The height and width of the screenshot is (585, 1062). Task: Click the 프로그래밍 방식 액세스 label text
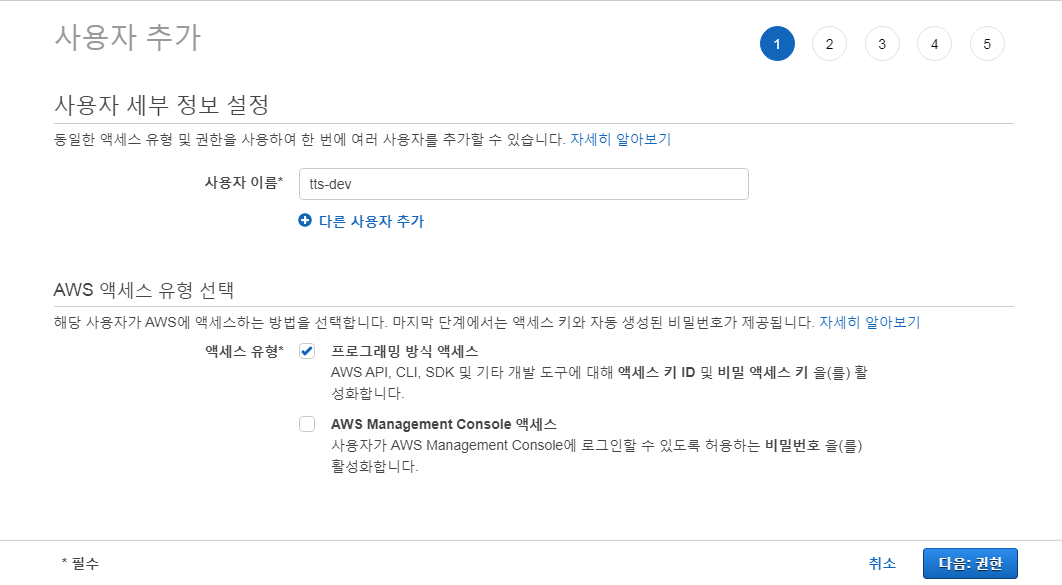pyautogui.click(x=404, y=351)
